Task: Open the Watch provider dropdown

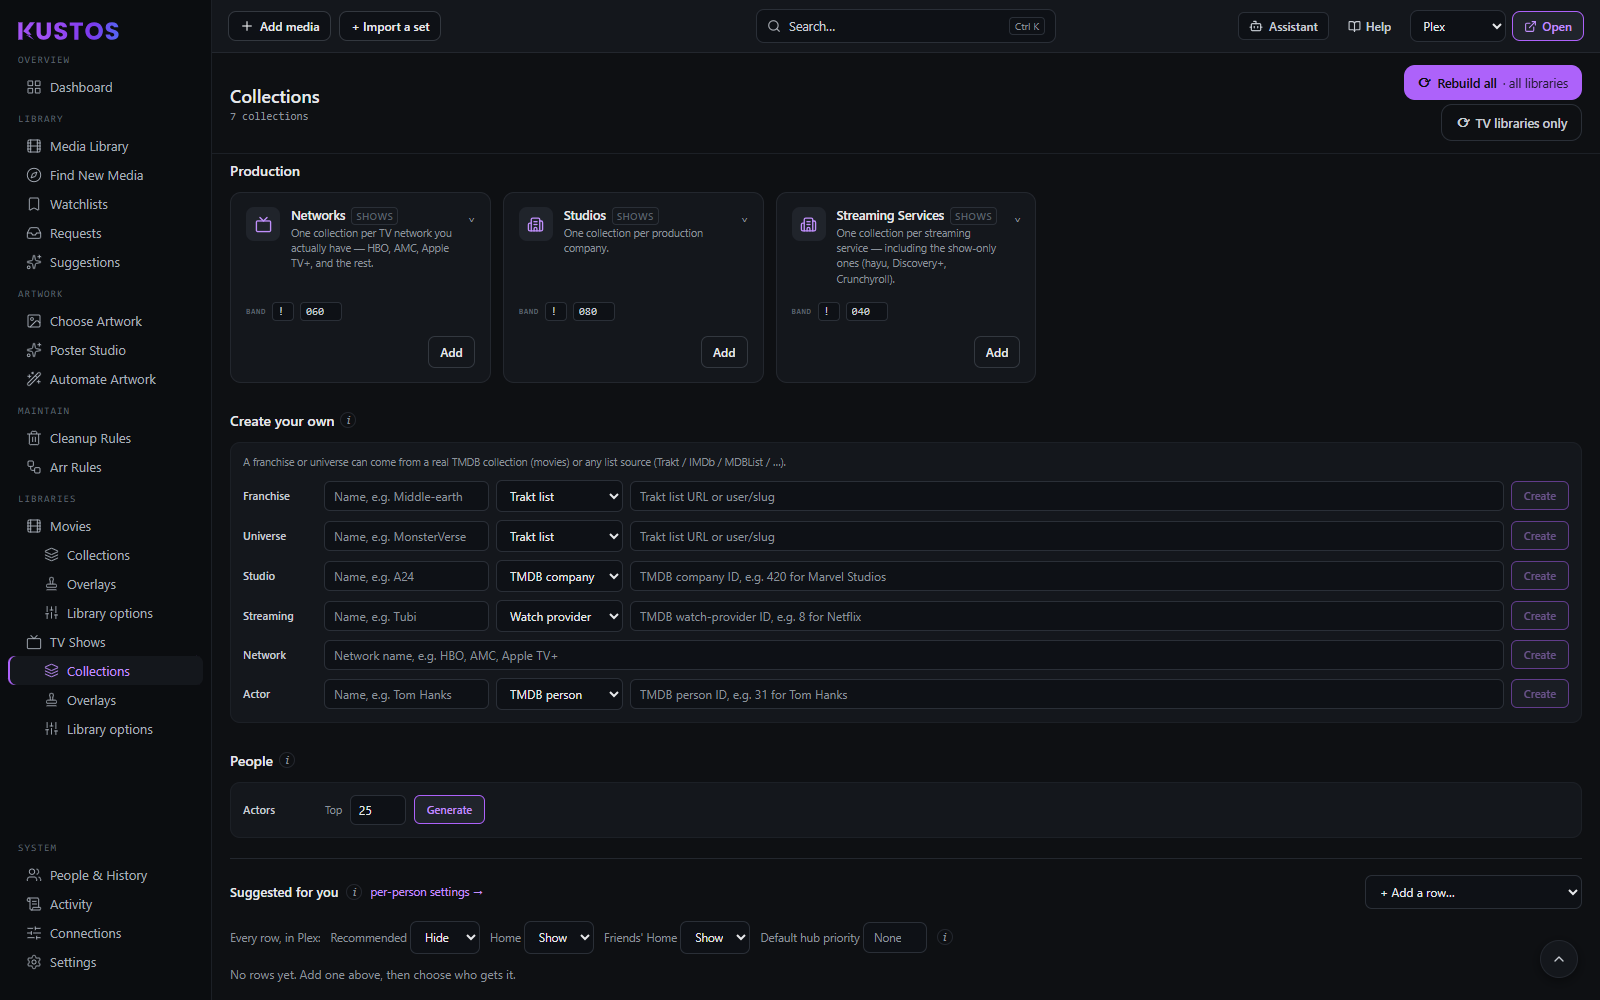Action: (559, 616)
